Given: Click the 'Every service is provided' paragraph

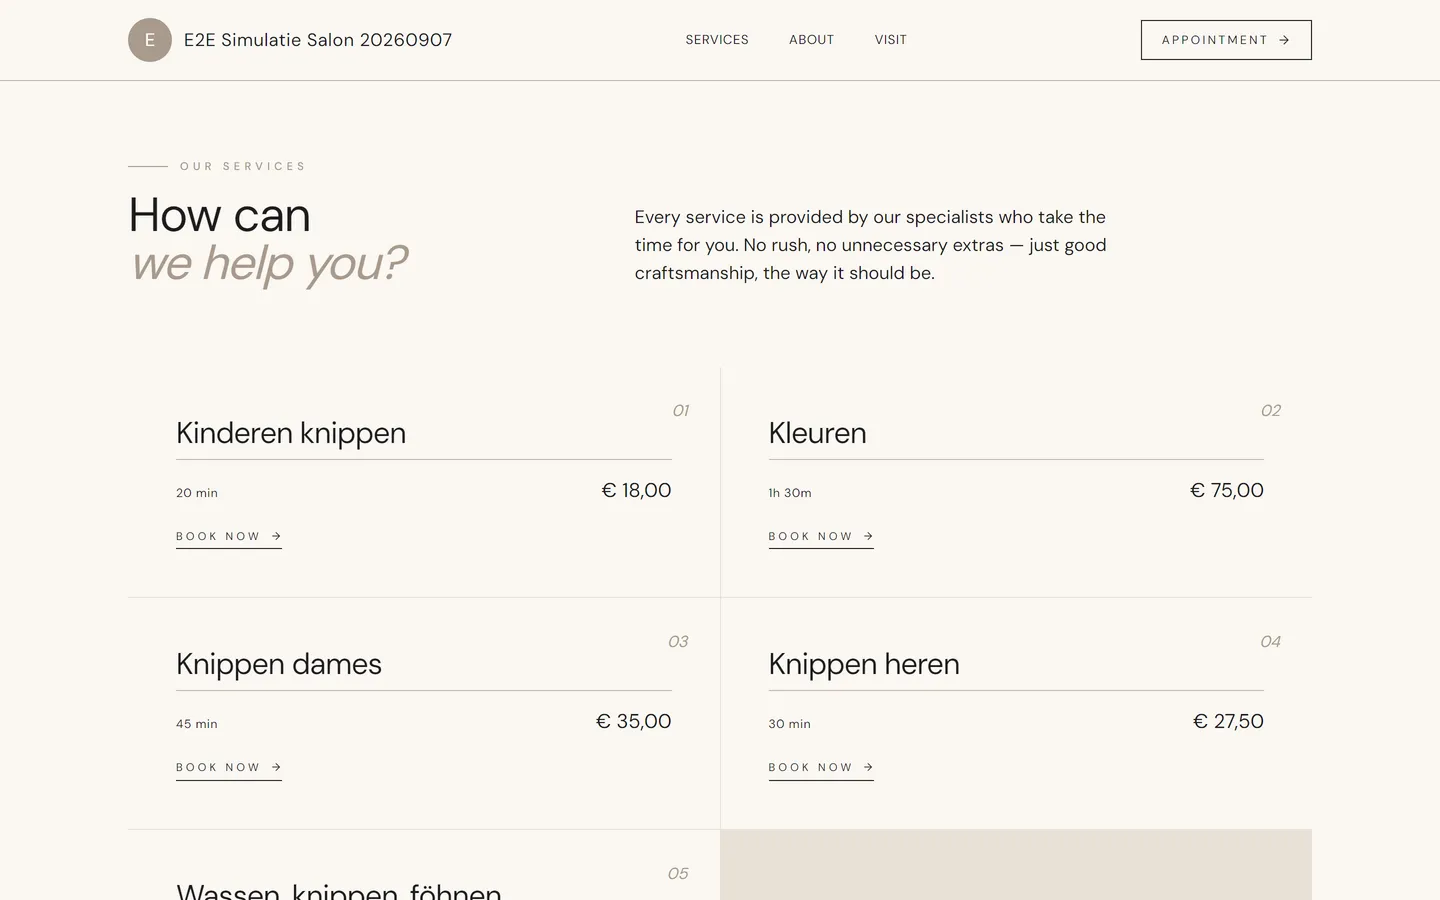Looking at the screenshot, I should (x=871, y=245).
